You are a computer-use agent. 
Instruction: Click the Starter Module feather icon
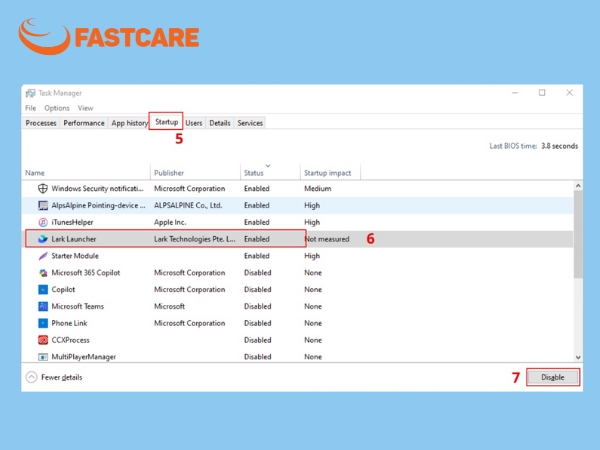point(43,256)
